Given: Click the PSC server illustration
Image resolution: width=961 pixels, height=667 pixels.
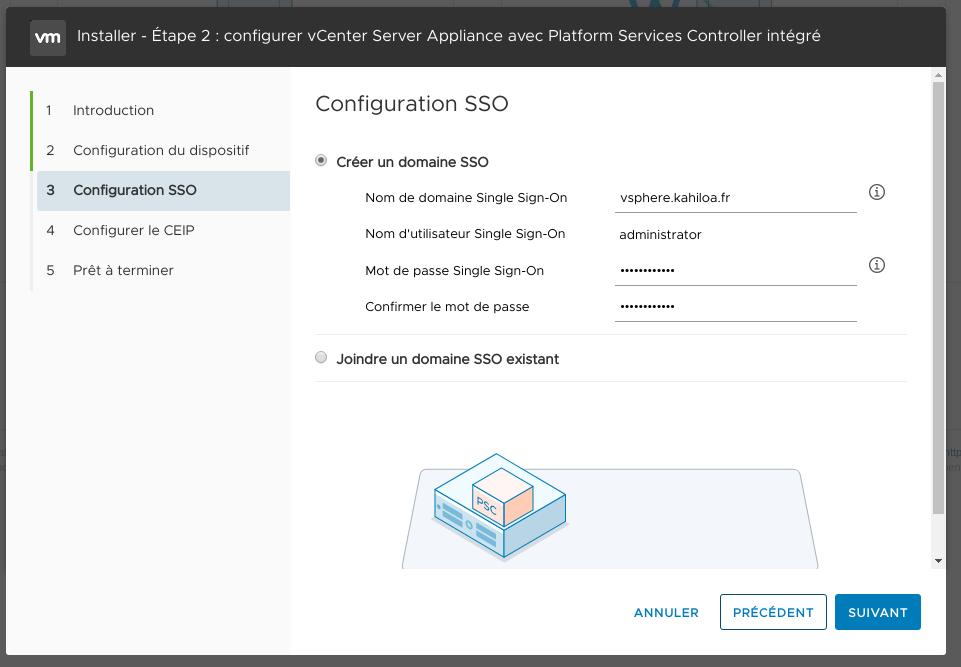Looking at the screenshot, I should (x=499, y=506).
